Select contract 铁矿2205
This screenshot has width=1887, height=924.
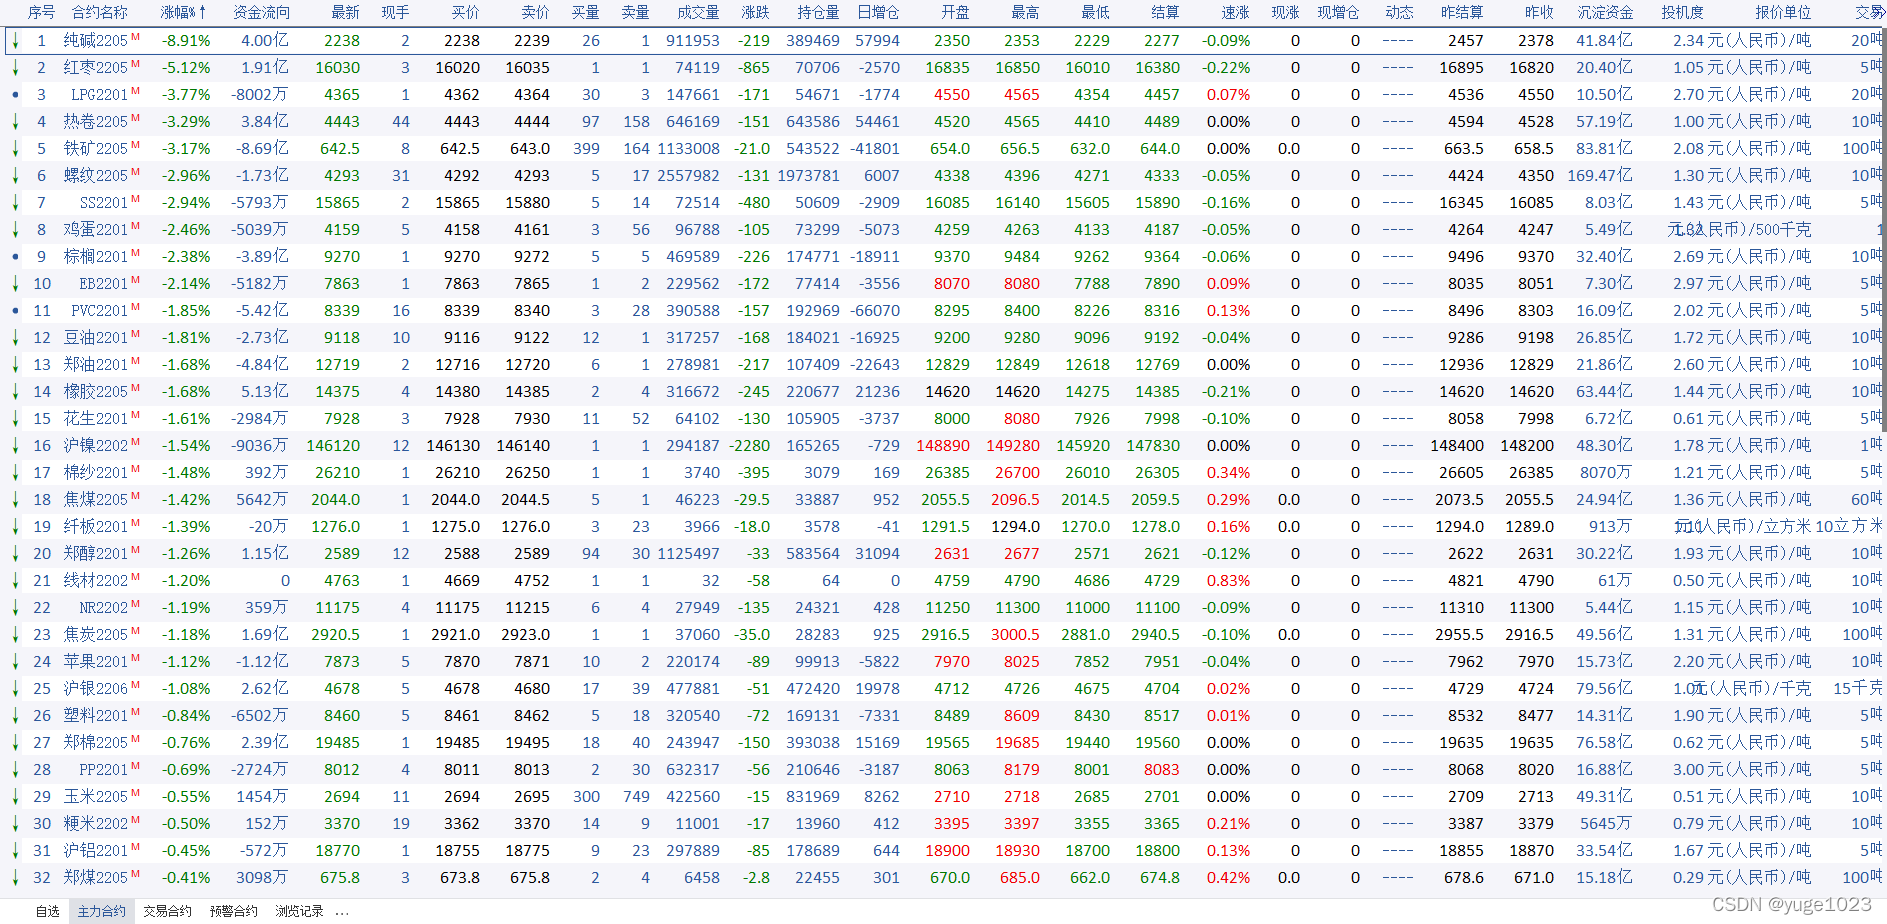96,149
